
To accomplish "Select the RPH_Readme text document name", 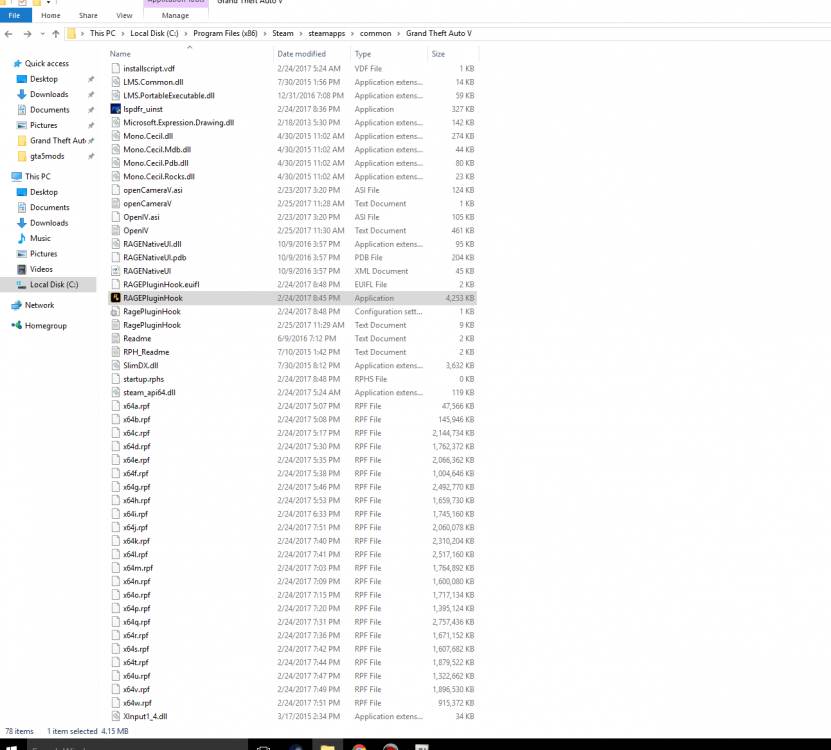I will coord(146,352).
